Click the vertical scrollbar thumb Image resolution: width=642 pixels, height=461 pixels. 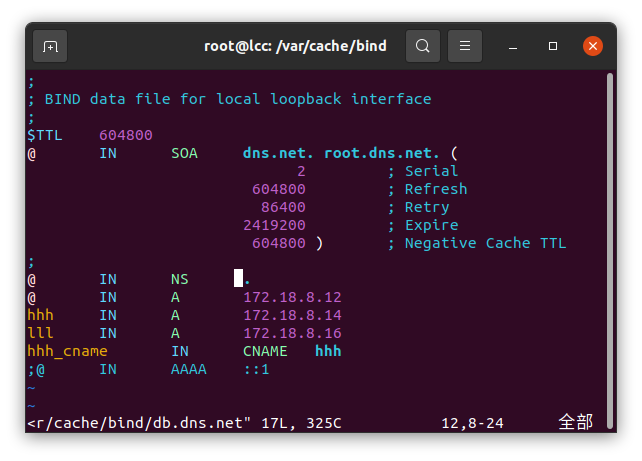(x=610, y=250)
